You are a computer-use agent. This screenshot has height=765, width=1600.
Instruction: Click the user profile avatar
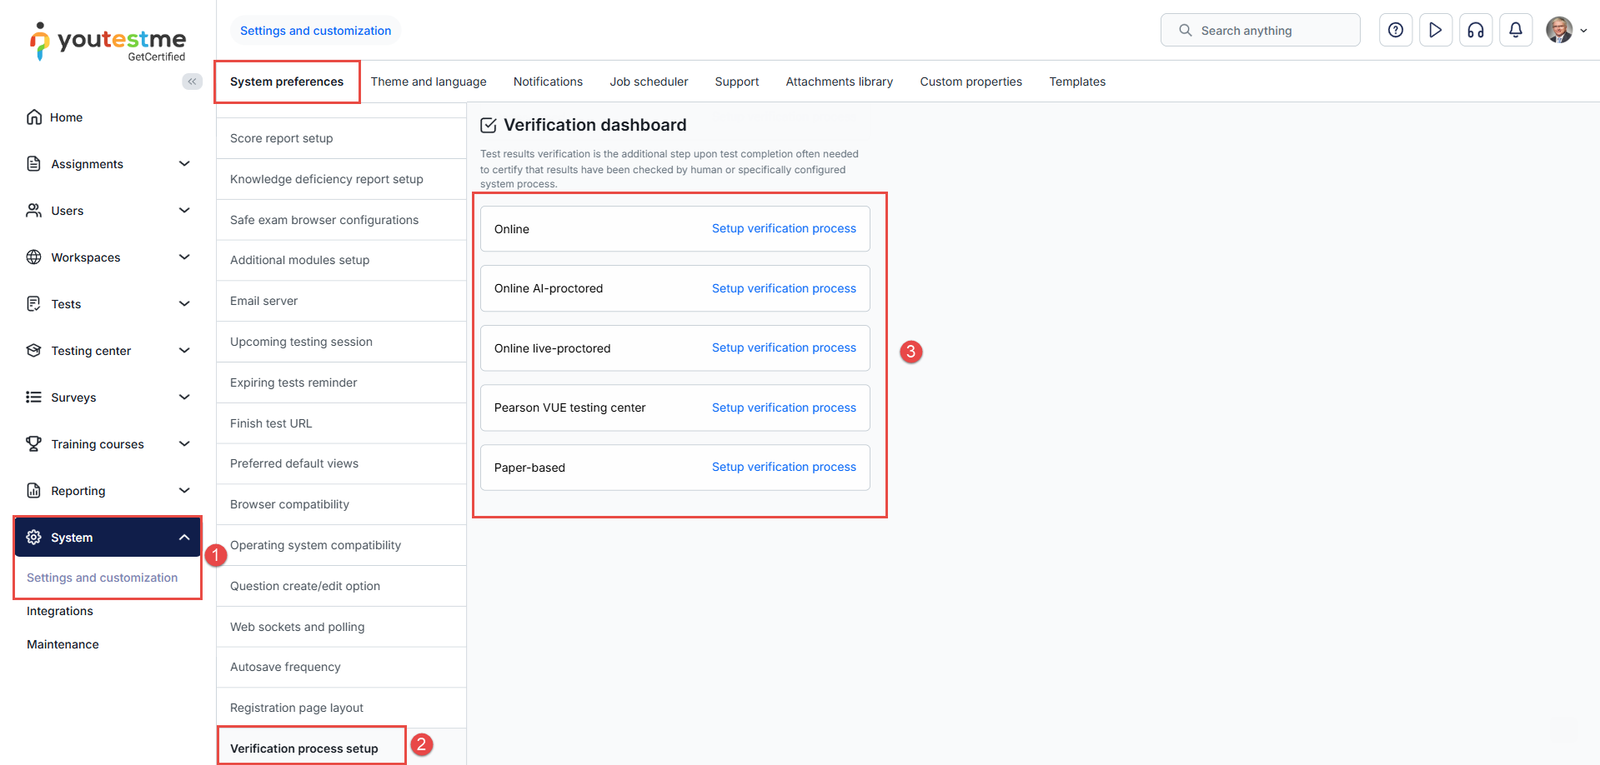[x=1558, y=30]
